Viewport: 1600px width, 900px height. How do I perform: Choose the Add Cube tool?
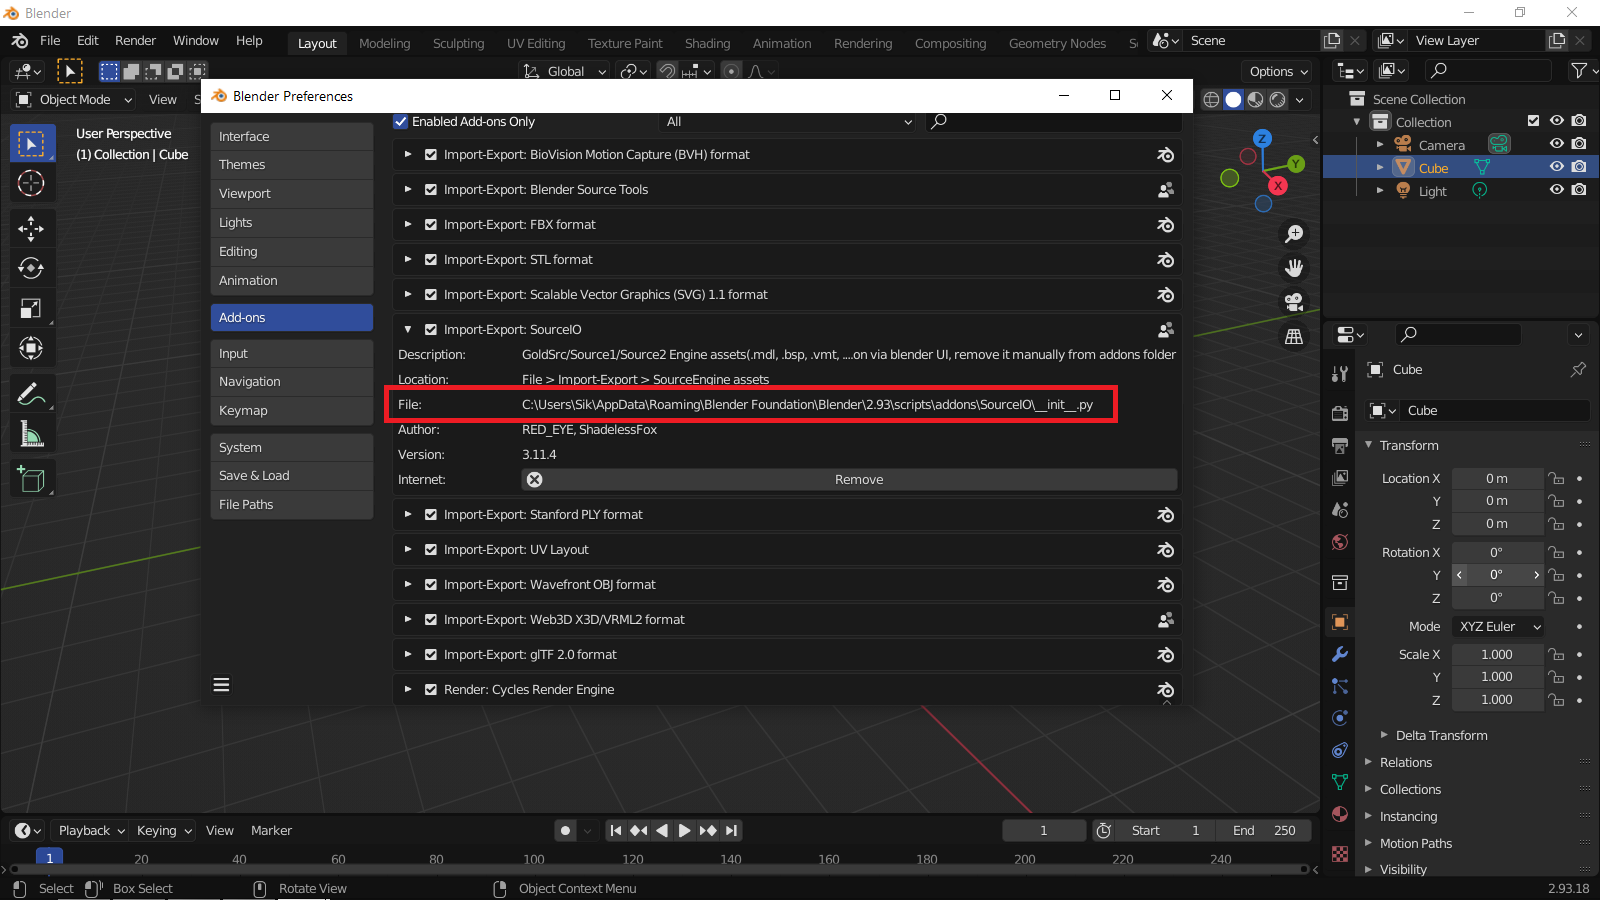tap(31, 479)
